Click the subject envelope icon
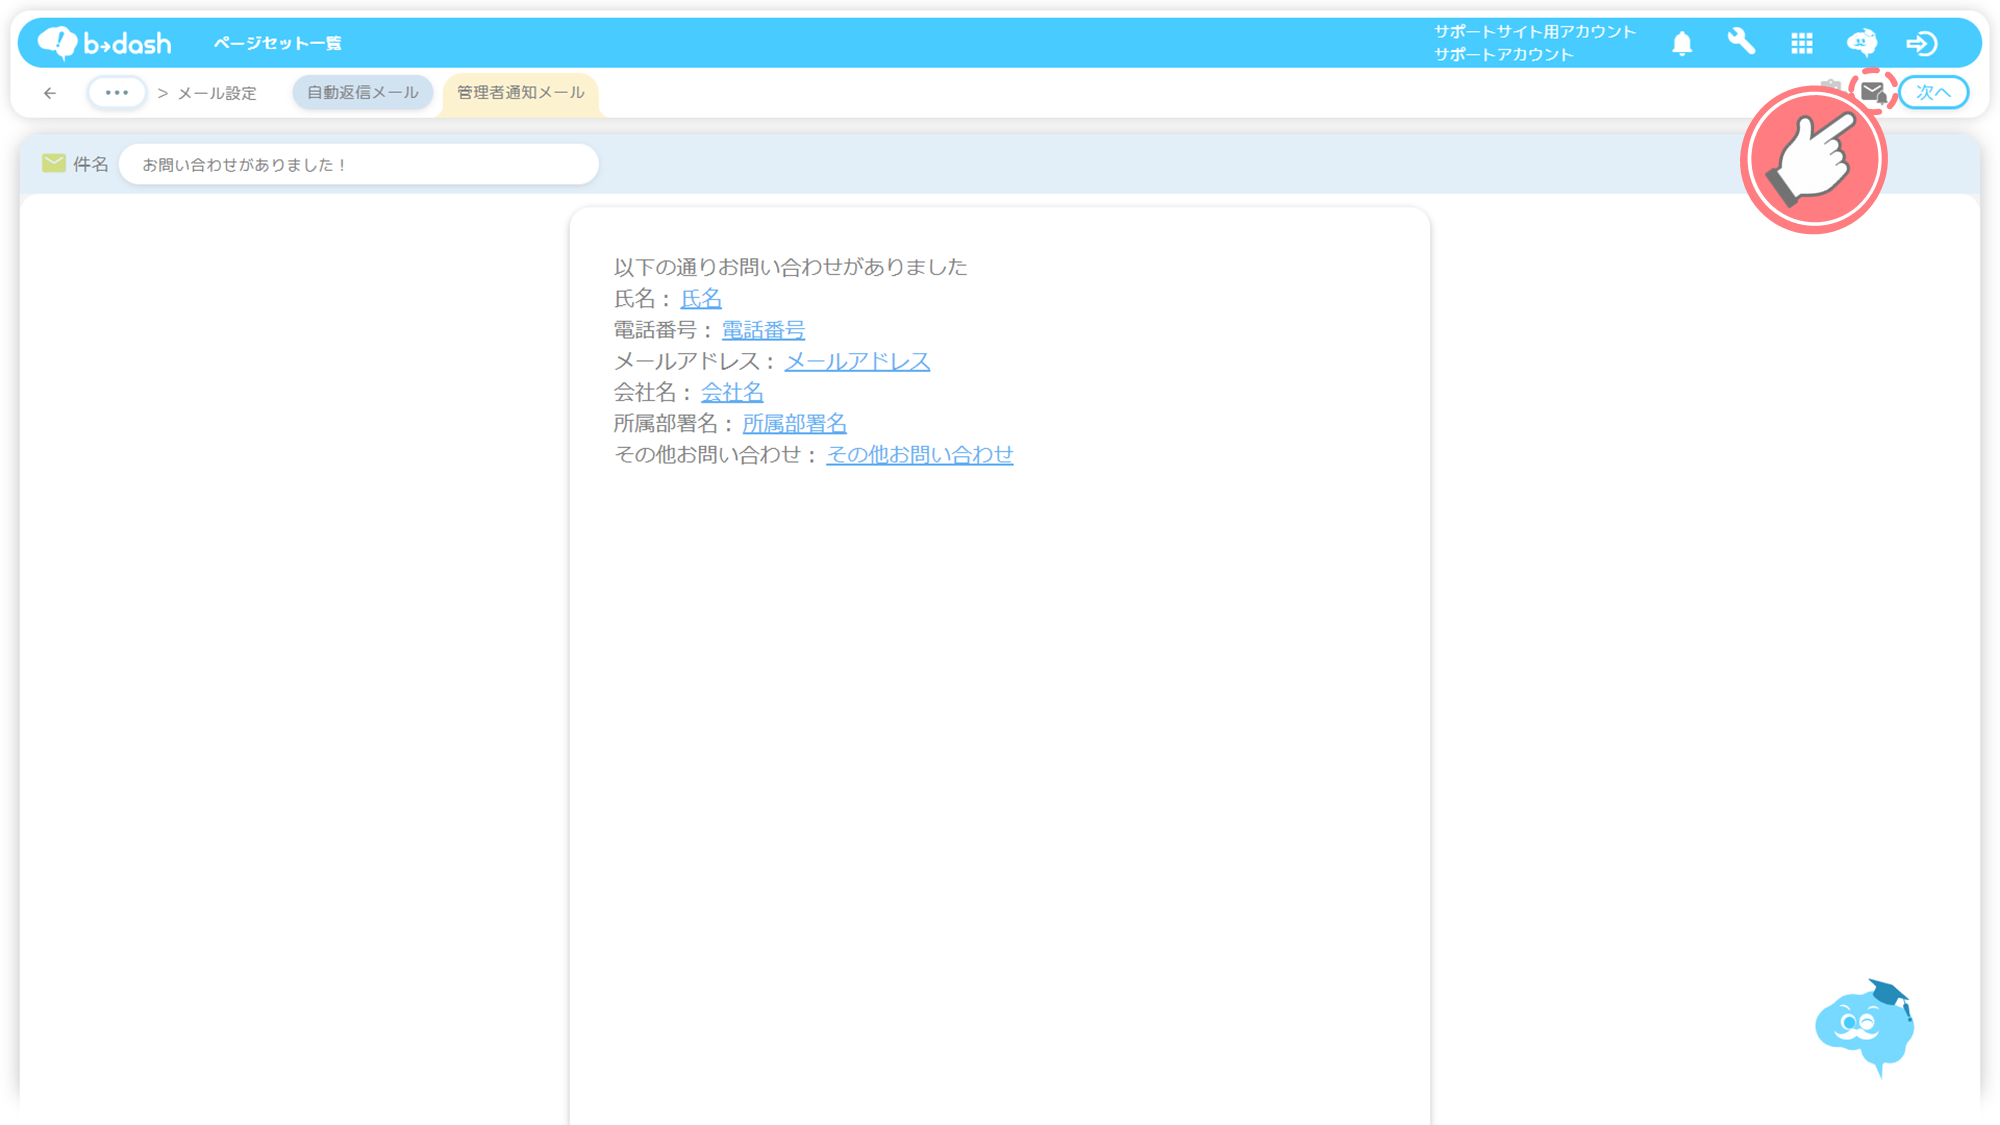The height and width of the screenshot is (1125, 2000). tap(54, 163)
